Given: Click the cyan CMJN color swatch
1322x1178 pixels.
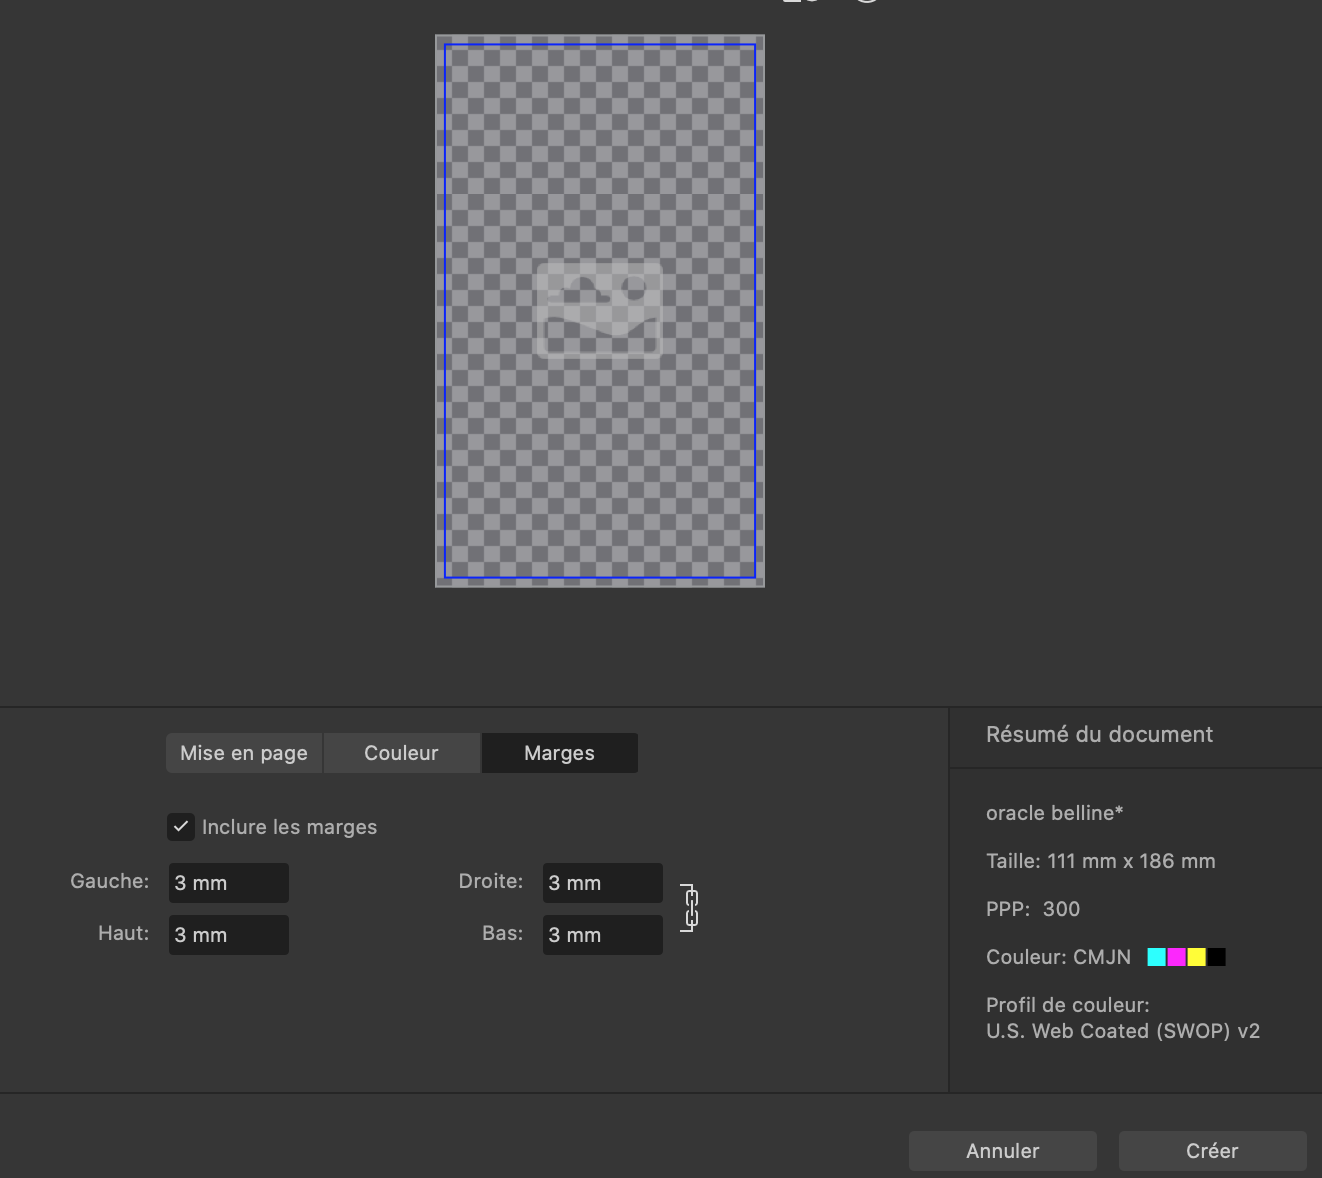Looking at the screenshot, I should (1154, 957).
